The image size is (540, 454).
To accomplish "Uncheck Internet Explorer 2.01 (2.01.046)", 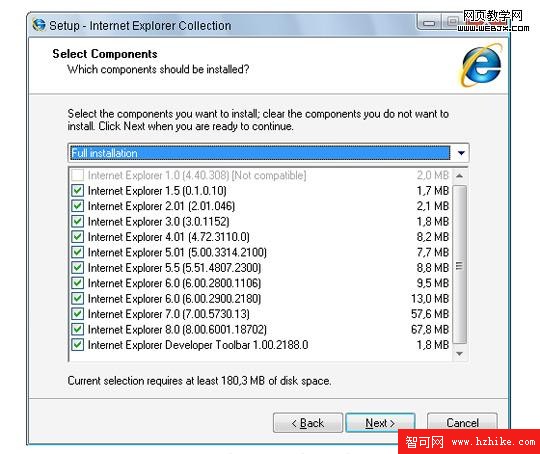I will pyautogui.click(x=77, y=206).
